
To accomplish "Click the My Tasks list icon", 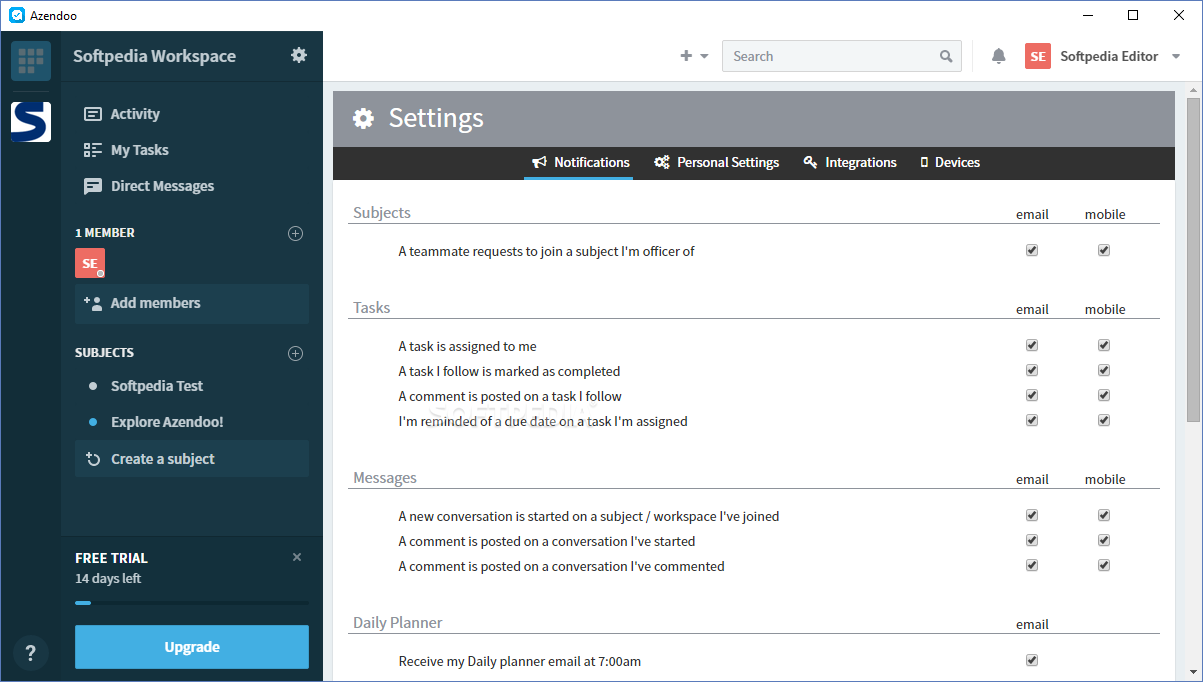I will pos(93,150).
